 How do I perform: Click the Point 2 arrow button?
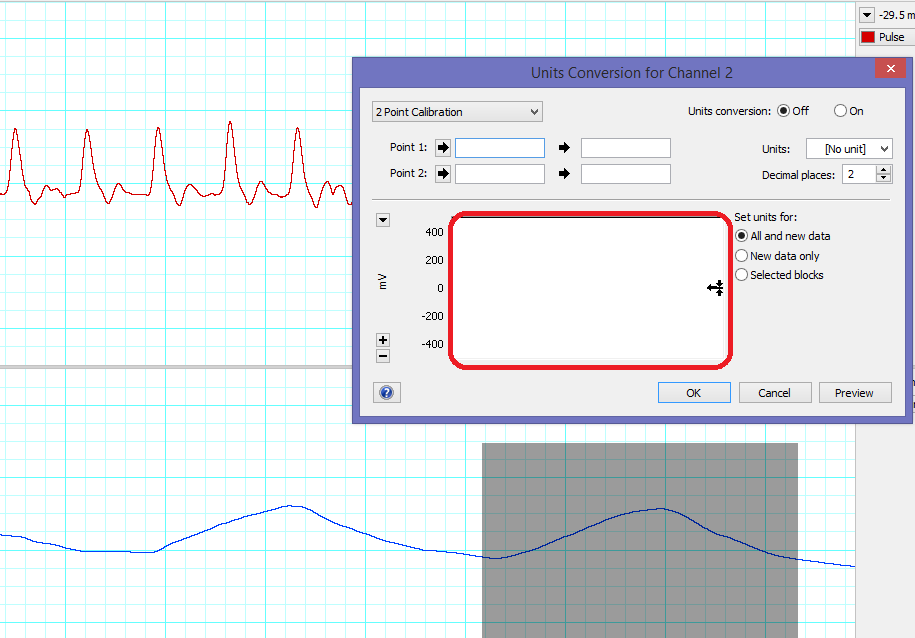click(x=444, y=174)
